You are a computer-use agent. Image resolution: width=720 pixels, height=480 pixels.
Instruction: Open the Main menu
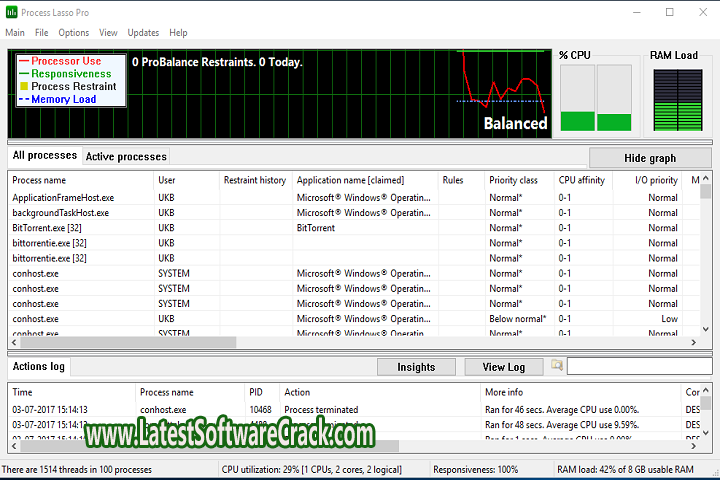point(15,33)
